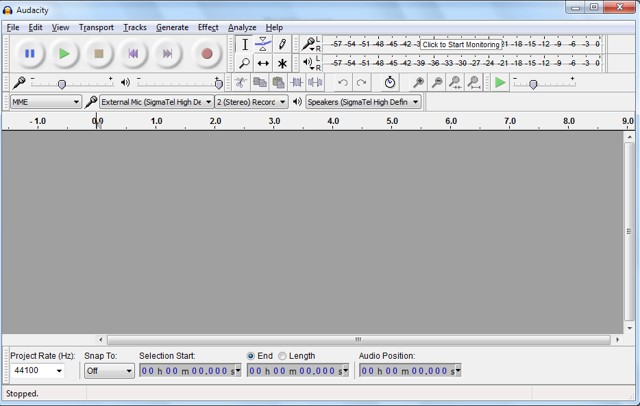The height and width of the screenshot is (406, 640).
Task: Click the timeline ruler at 6.0
Action: coord(451,121)
